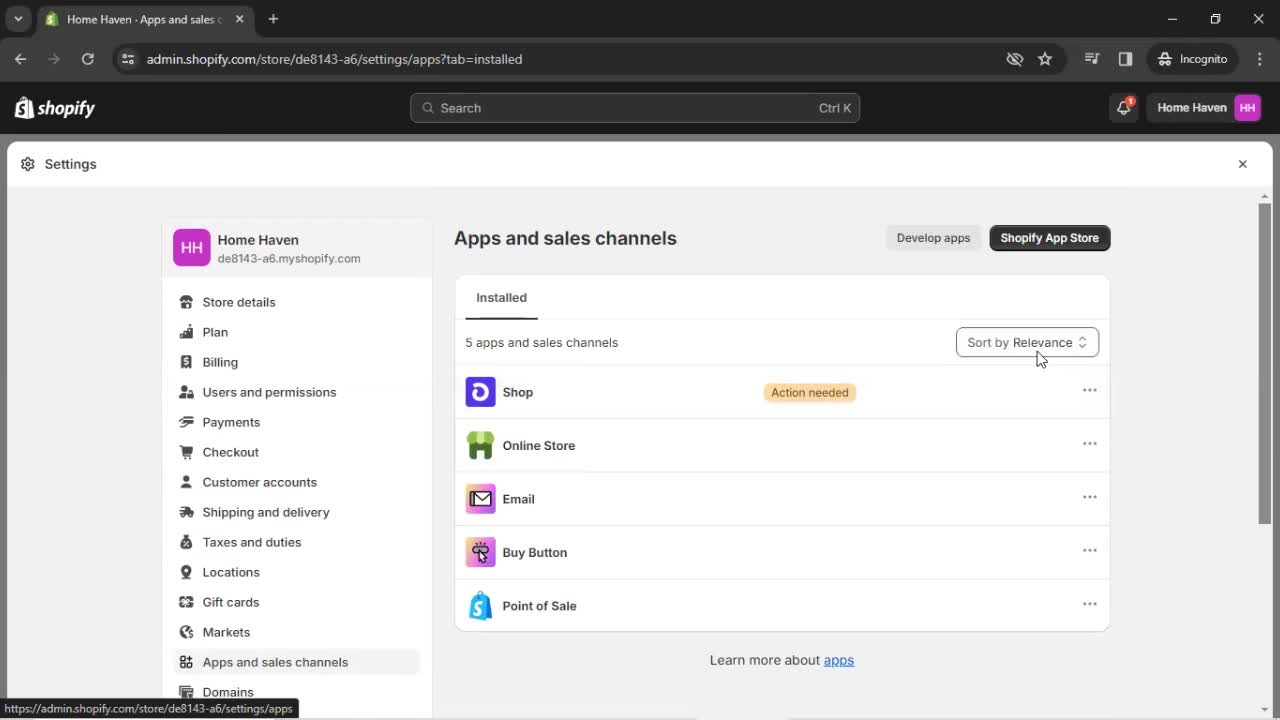
Task: Open Billing settings
Action: pyautogui.click(x=296, y=362)
